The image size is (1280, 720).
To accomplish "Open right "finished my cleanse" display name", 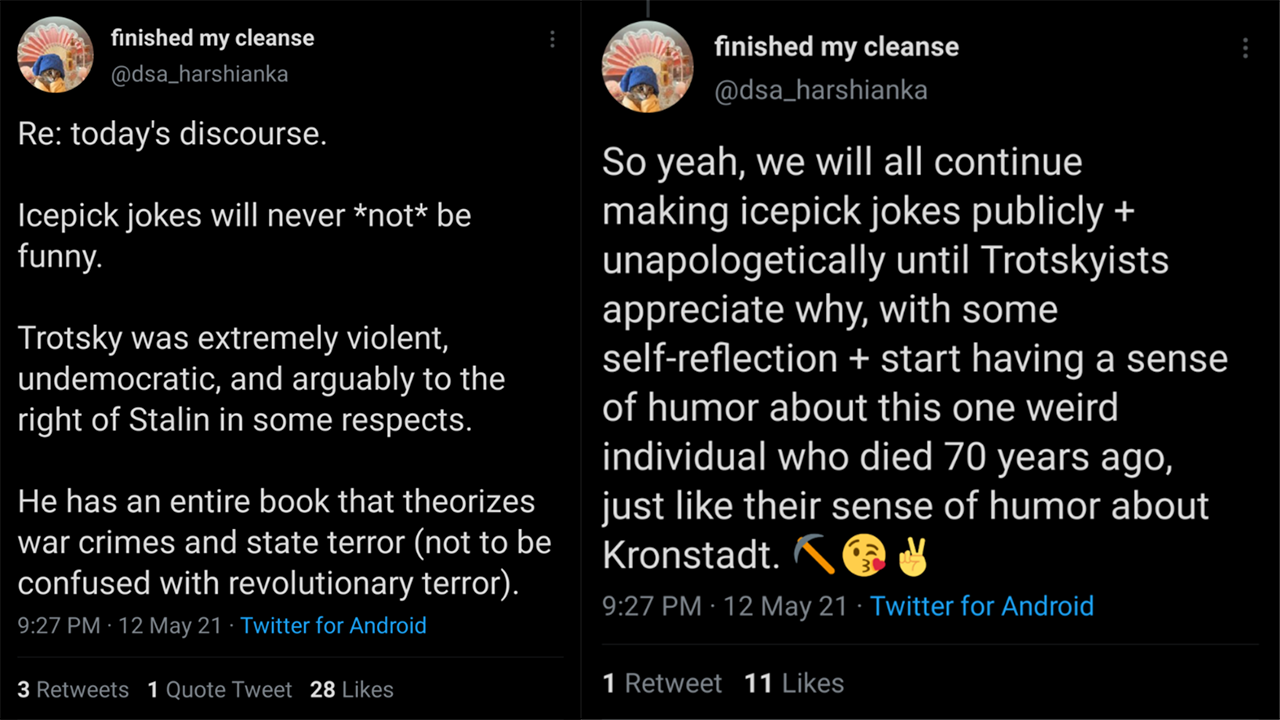I will click(836, 47).
